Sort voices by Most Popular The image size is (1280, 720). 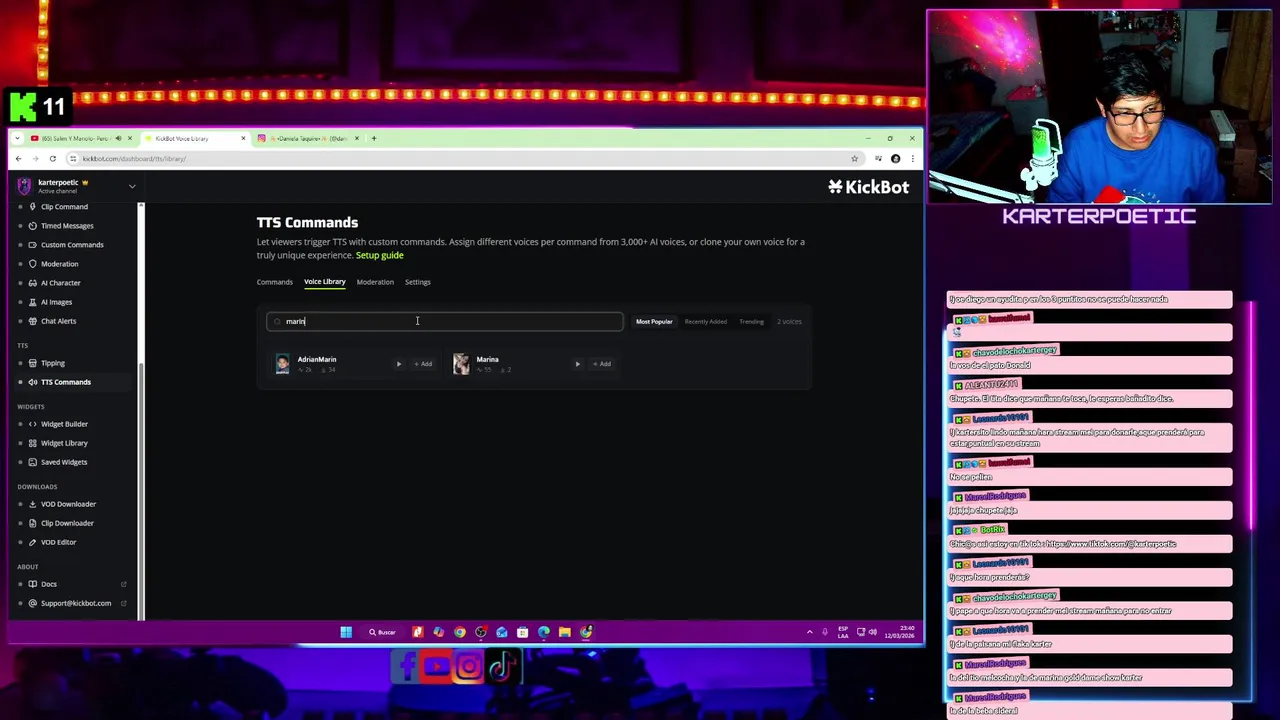(654, 322)
